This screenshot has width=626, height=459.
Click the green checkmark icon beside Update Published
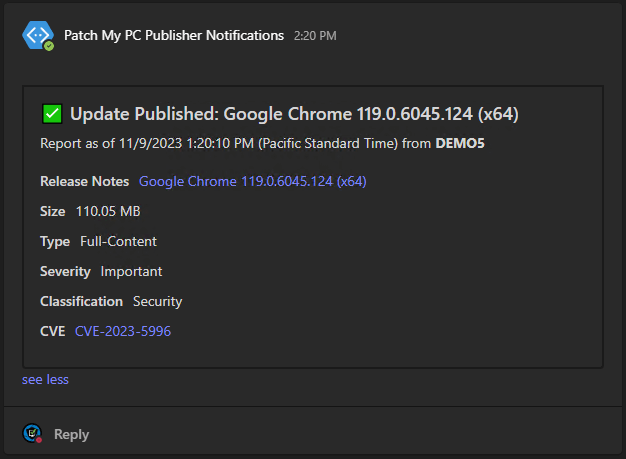point(52,114)
